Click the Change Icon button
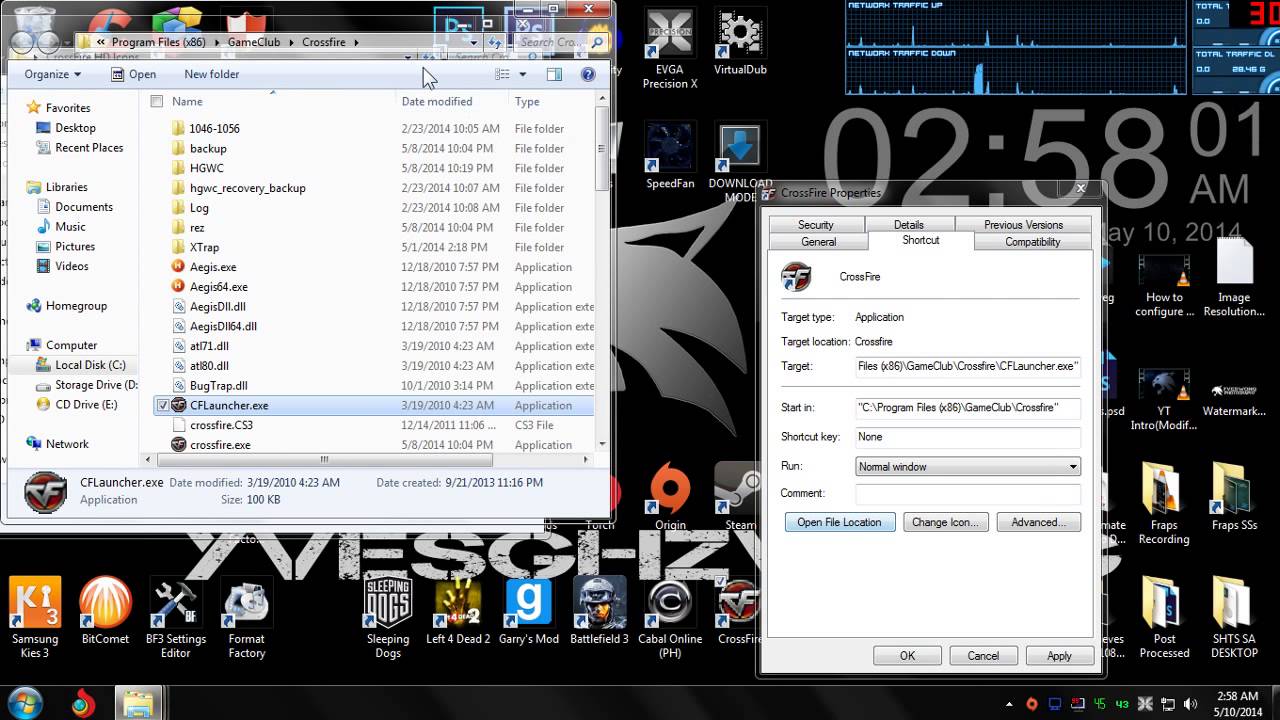The width and height of the screenshot is (1280, 720). tap(946, 522)
